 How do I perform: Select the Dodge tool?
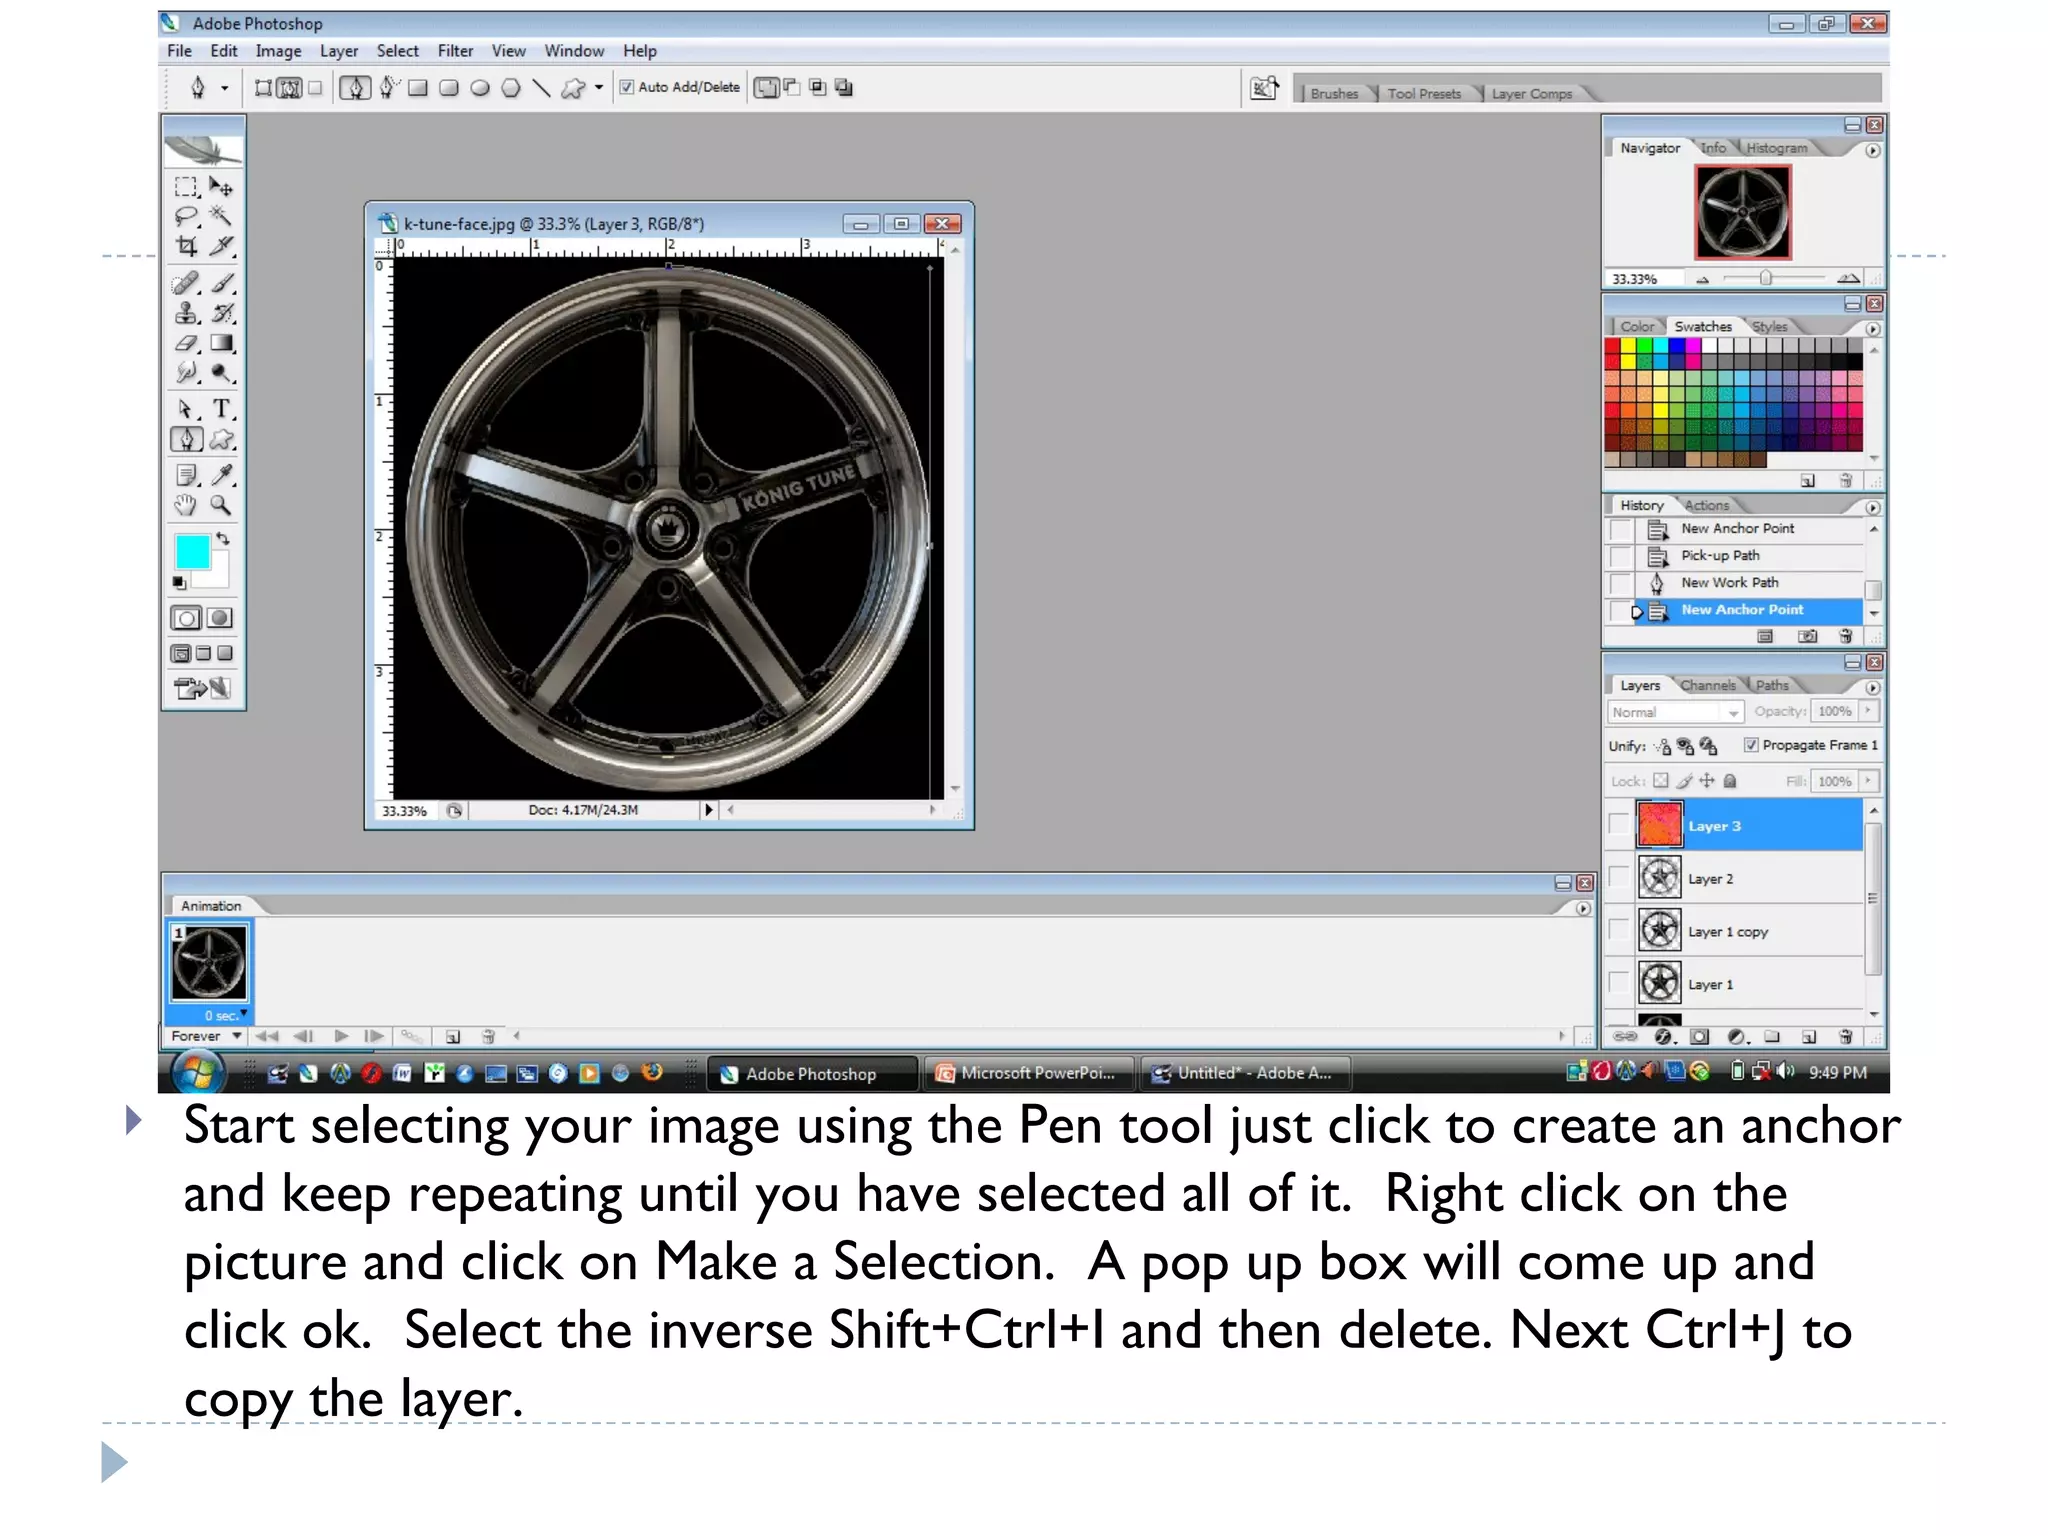[221, 372]
